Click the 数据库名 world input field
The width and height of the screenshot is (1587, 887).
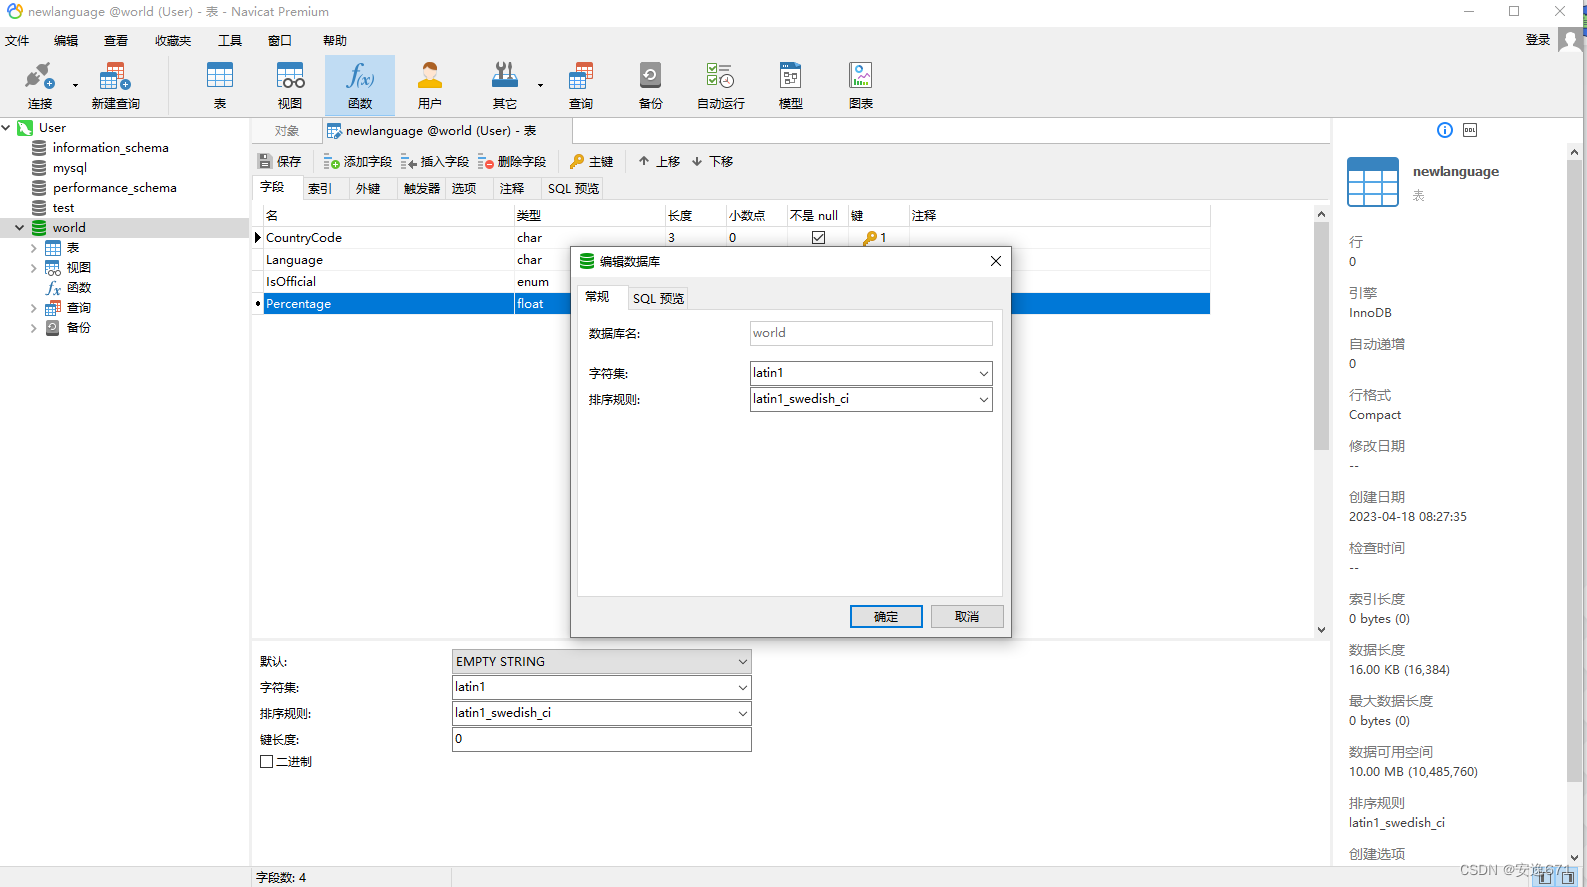(871, 333)
